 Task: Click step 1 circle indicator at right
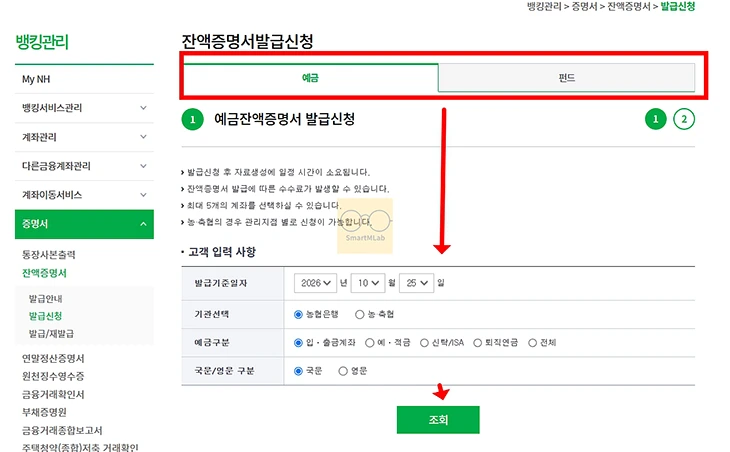pos(656,119)
